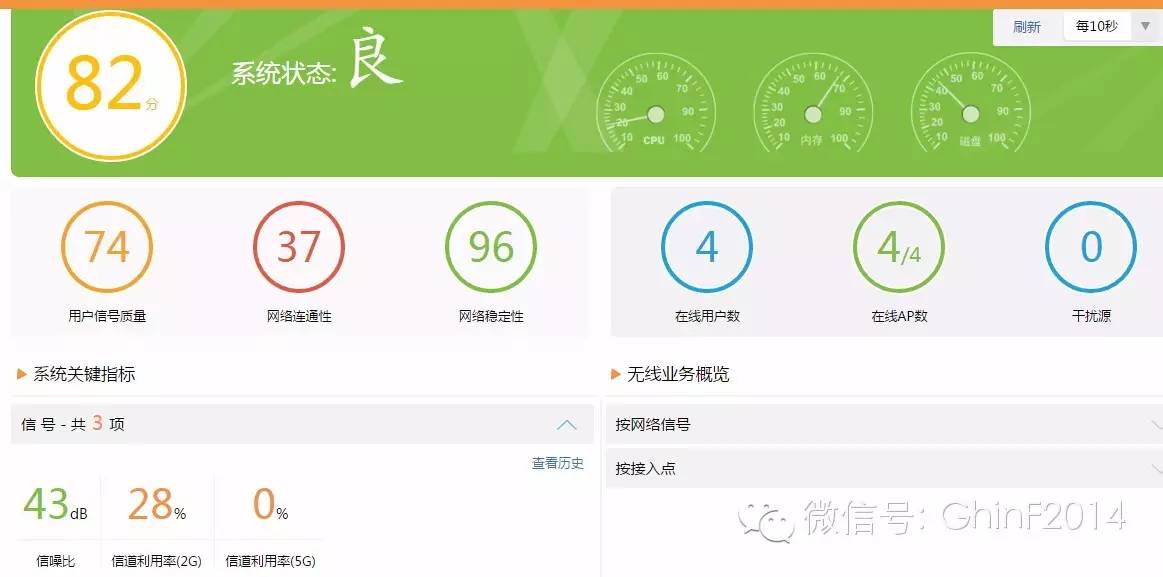Click the orange triangle beside 系统关键指标

pos(22,374)
